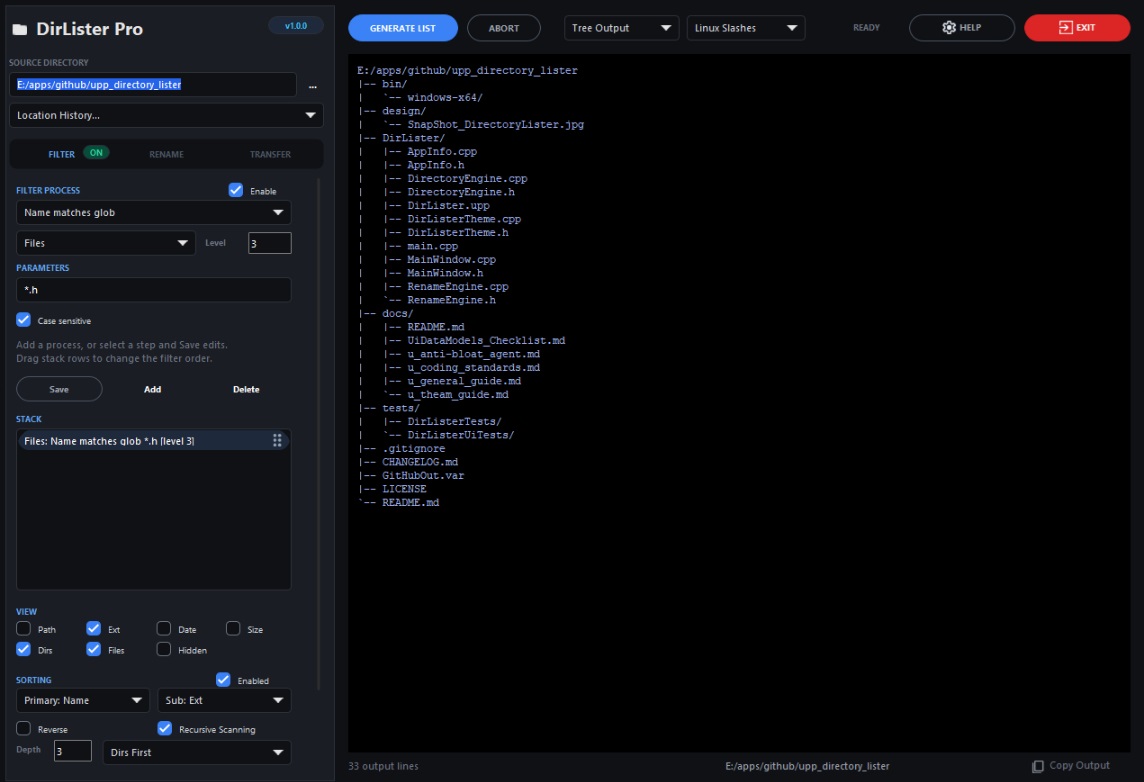Switch to the Transfer tab
The width and height of the screenshot is (1144, 782).
[x=270, y=155]
